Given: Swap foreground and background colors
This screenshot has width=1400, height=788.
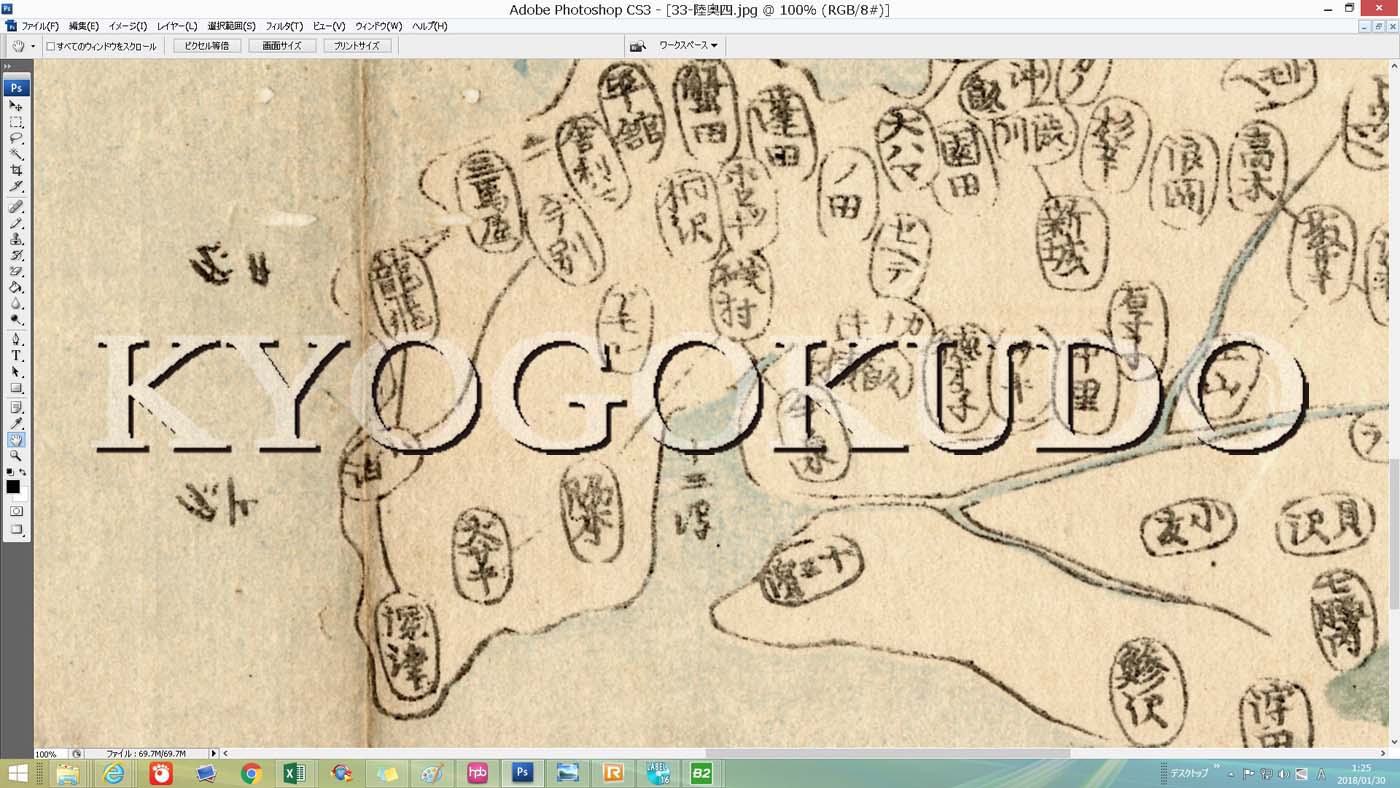Looking at the screenshot, I should pyautogui.click(x=23, y=472).
